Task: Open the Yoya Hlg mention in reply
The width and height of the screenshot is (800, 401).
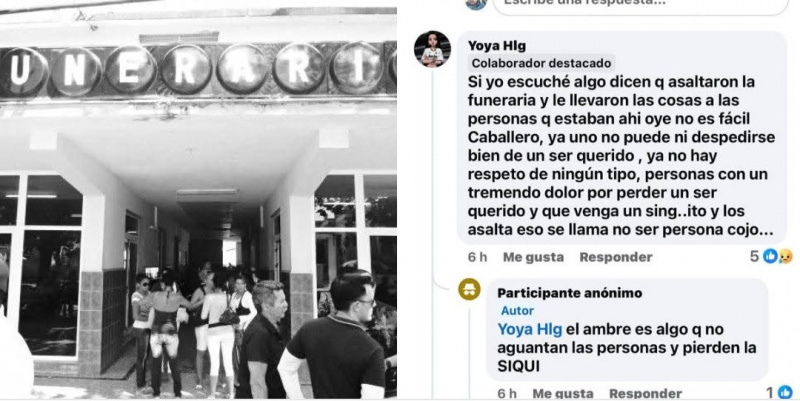Action: tap(530, 329)
